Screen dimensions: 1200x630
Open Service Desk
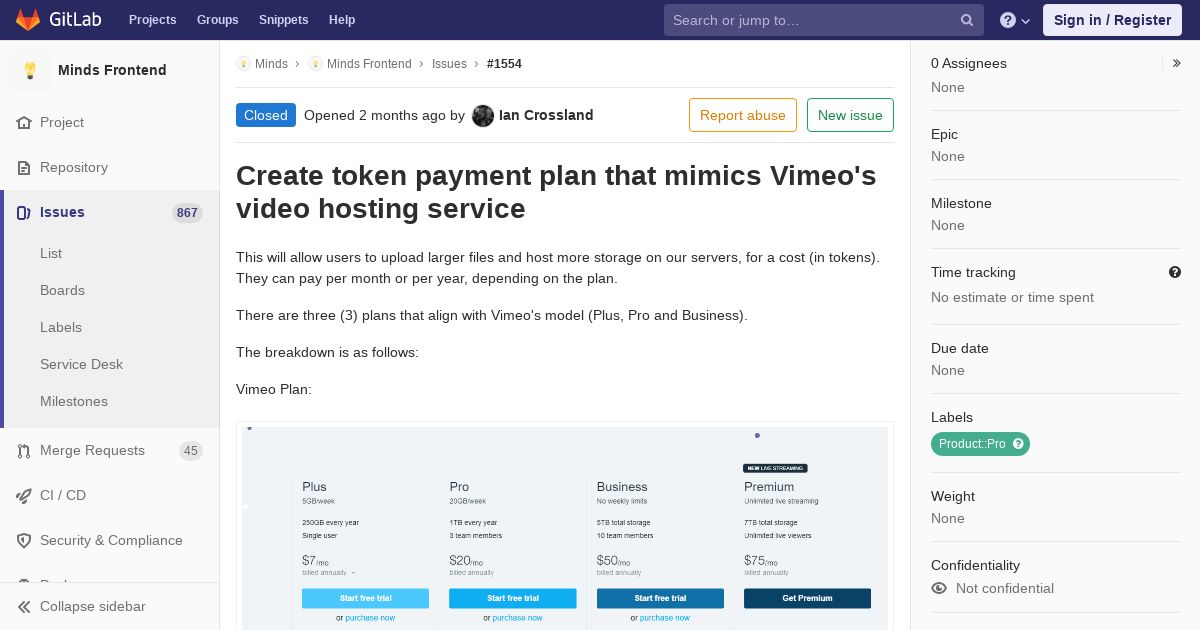[x=81, y=364]
